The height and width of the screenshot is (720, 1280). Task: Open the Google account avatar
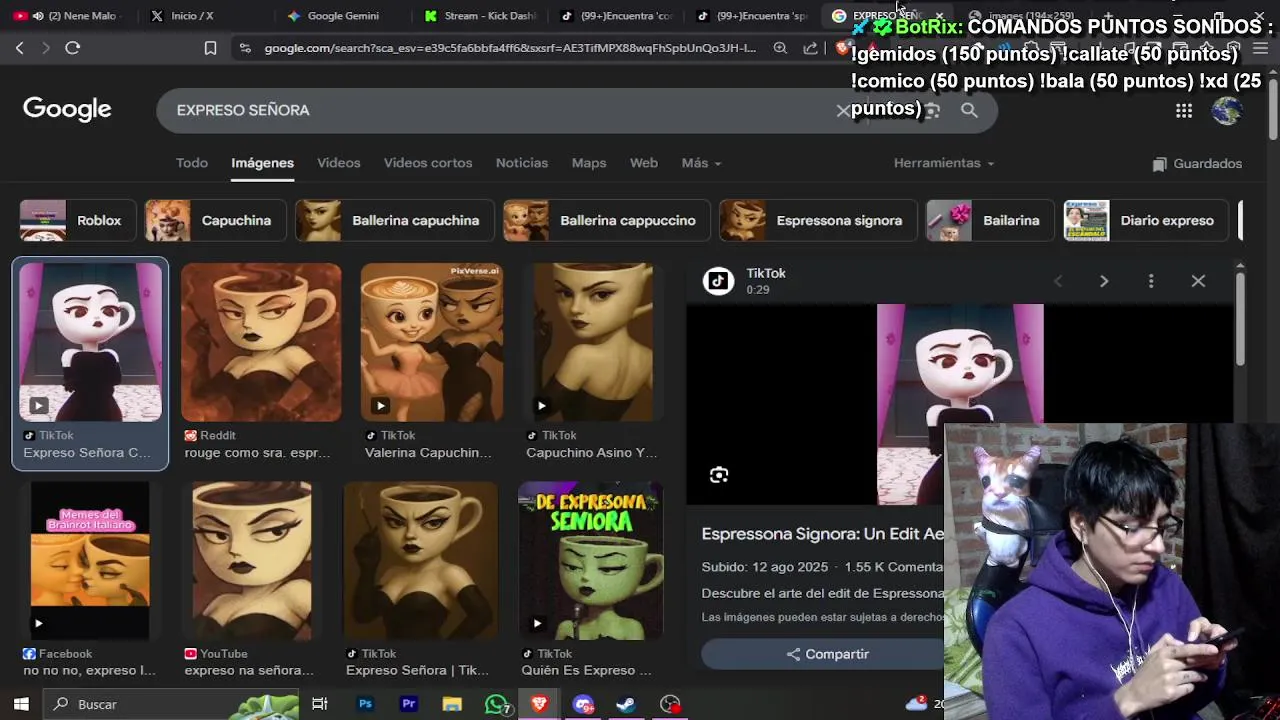coord(1227,110)
